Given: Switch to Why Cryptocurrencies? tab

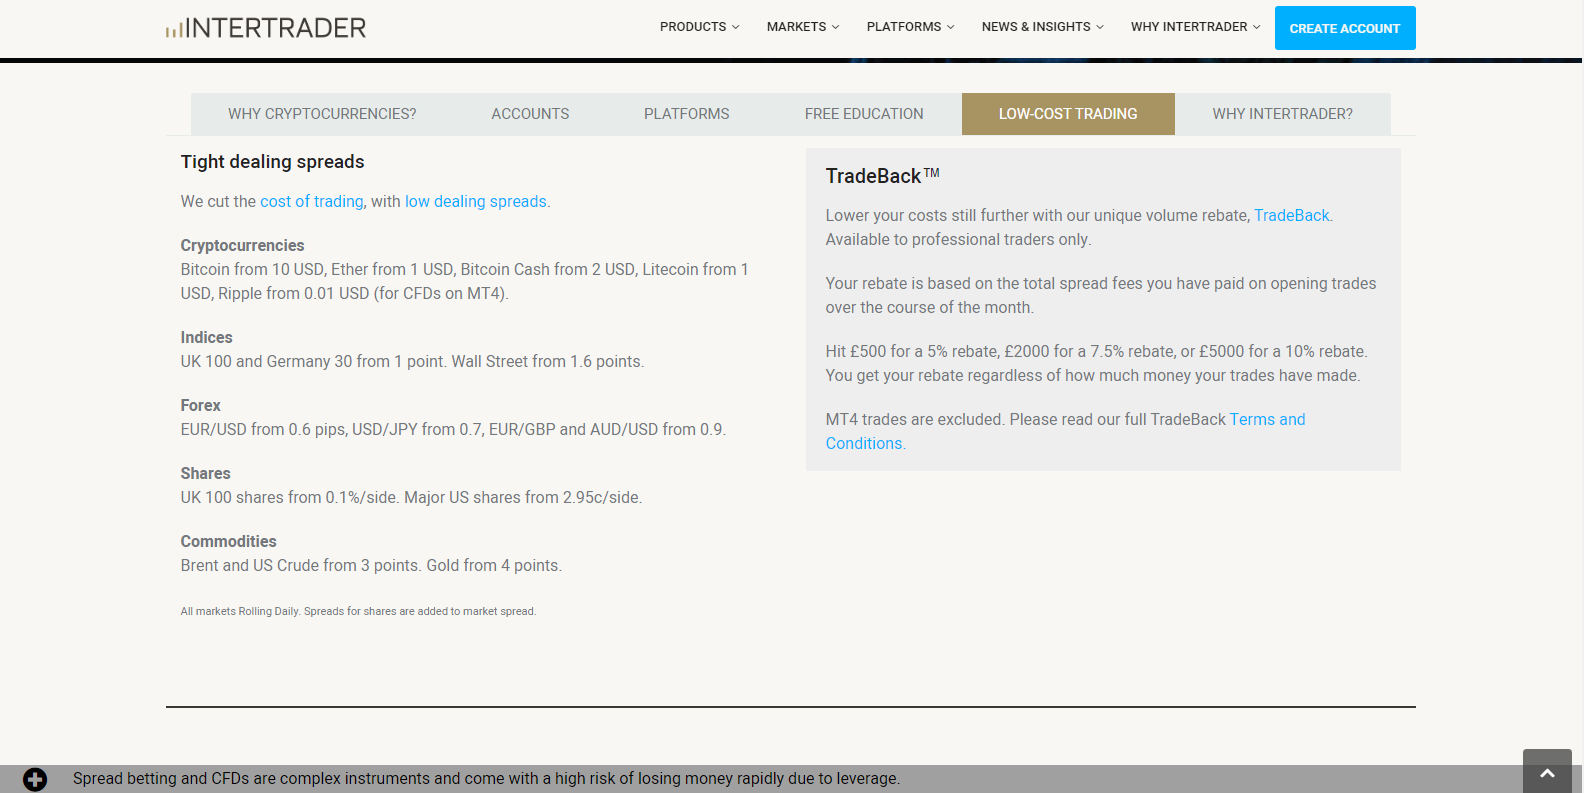Looking at the screenshot, I should (322, 114).
